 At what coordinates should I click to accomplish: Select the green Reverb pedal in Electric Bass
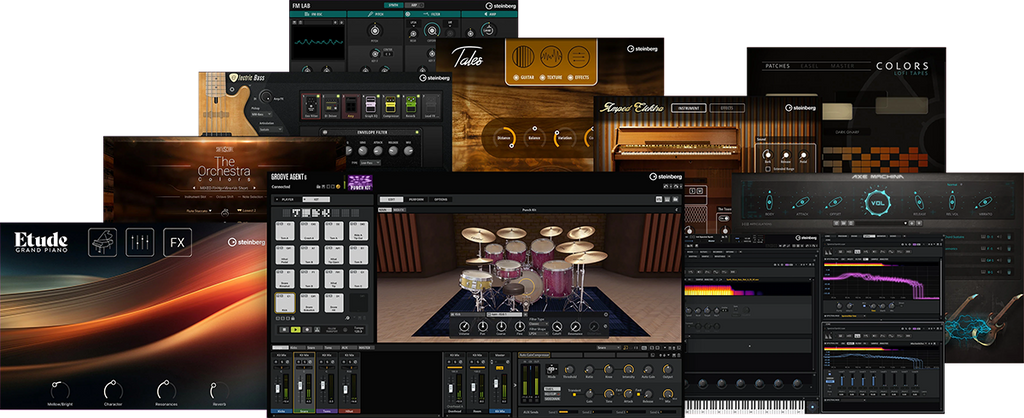[411, 106]
